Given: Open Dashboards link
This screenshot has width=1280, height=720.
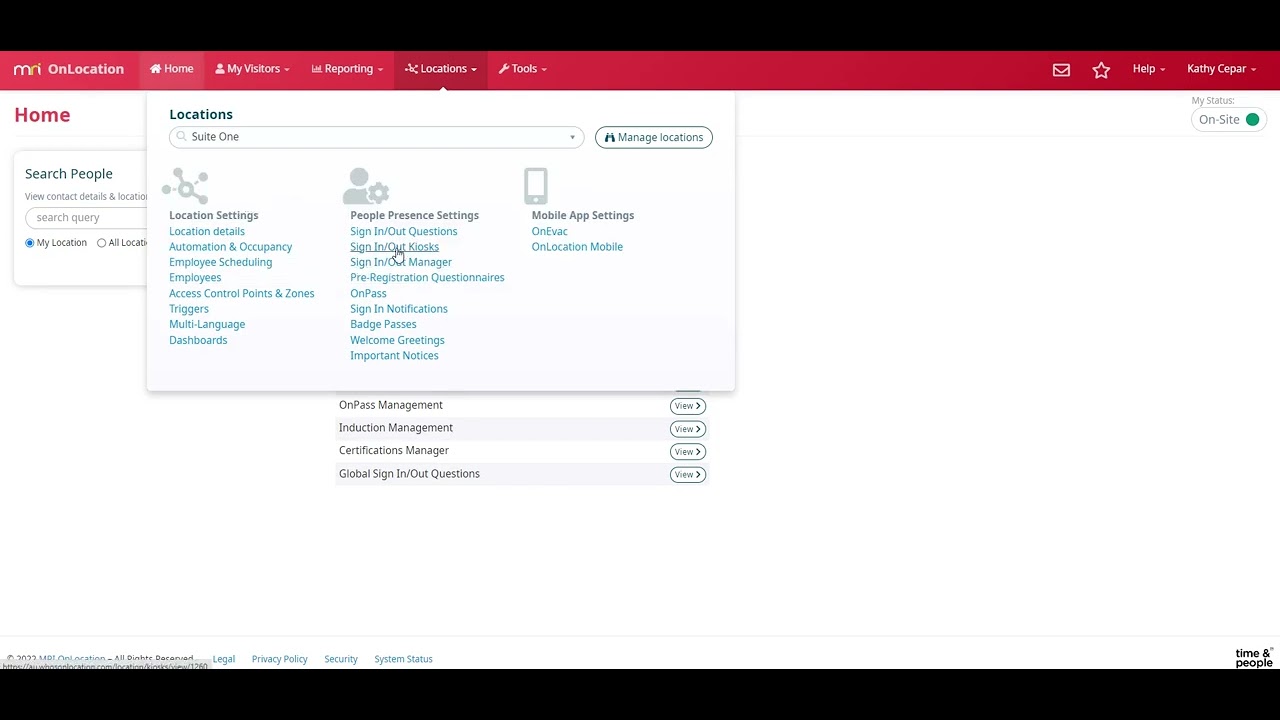Looking at the screenshot, I should [198, 341].
